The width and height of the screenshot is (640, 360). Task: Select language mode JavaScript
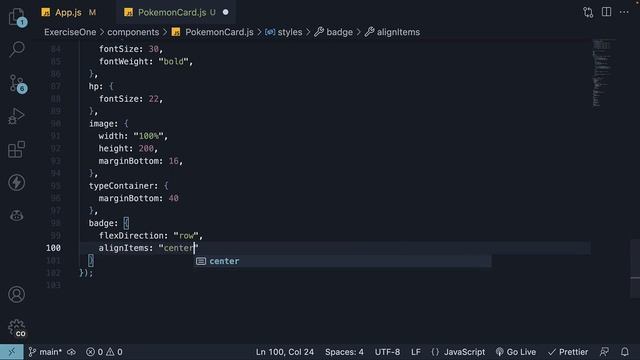[458, 352]
